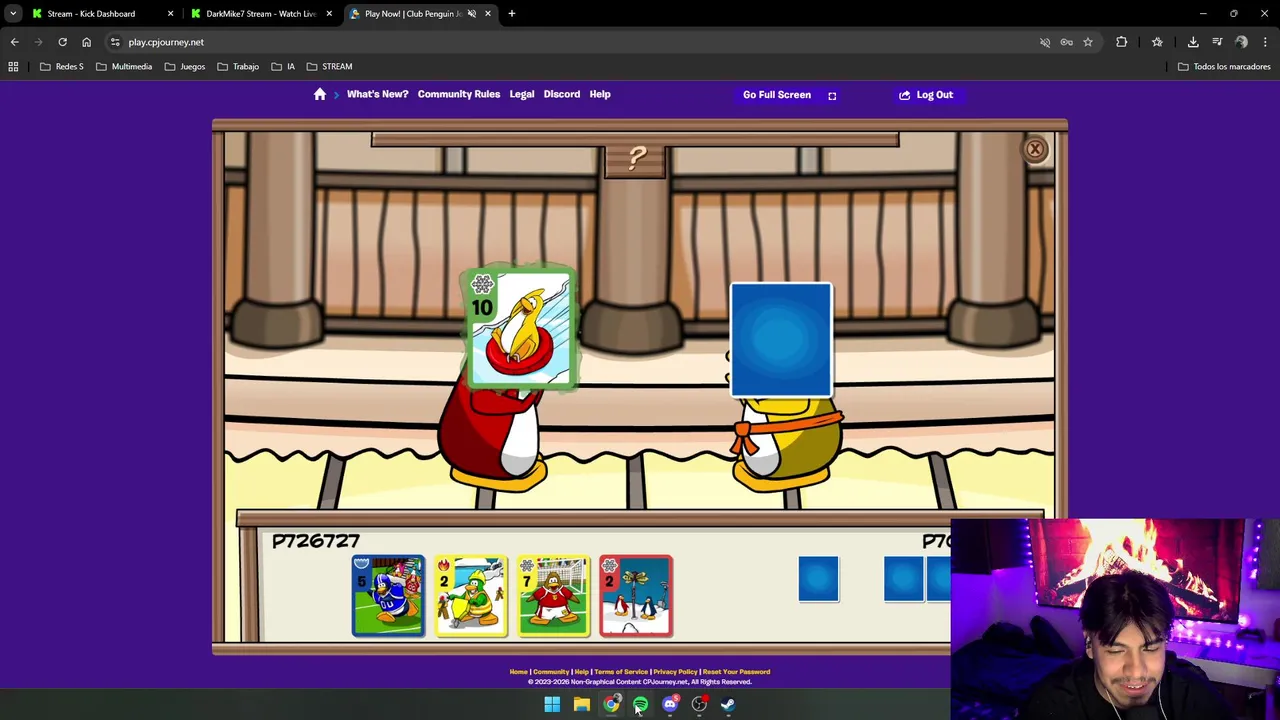Open the STREAM bookmark folder
Viewport: 1280px width, 720px height.
329,66
